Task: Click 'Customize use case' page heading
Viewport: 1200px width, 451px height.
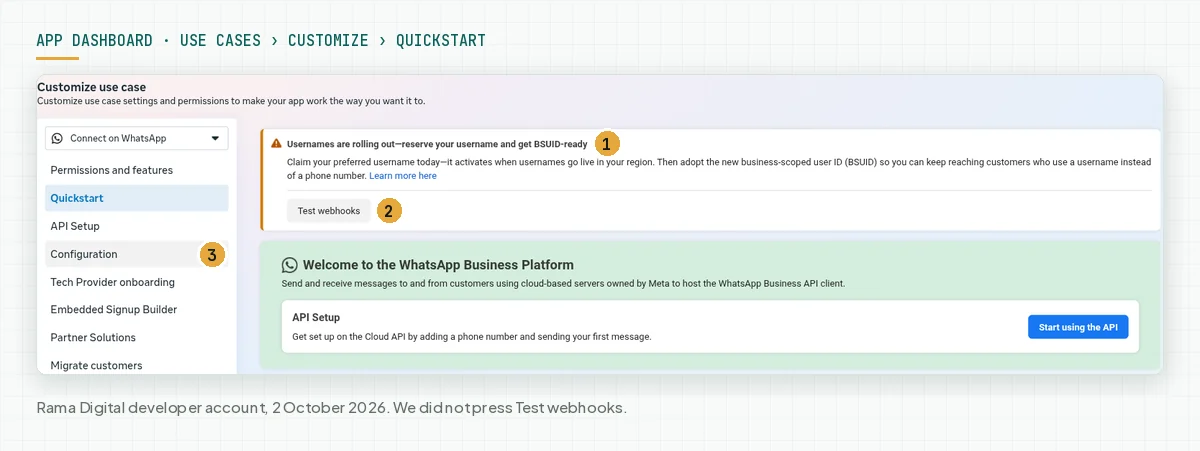Action: point(91,87)
